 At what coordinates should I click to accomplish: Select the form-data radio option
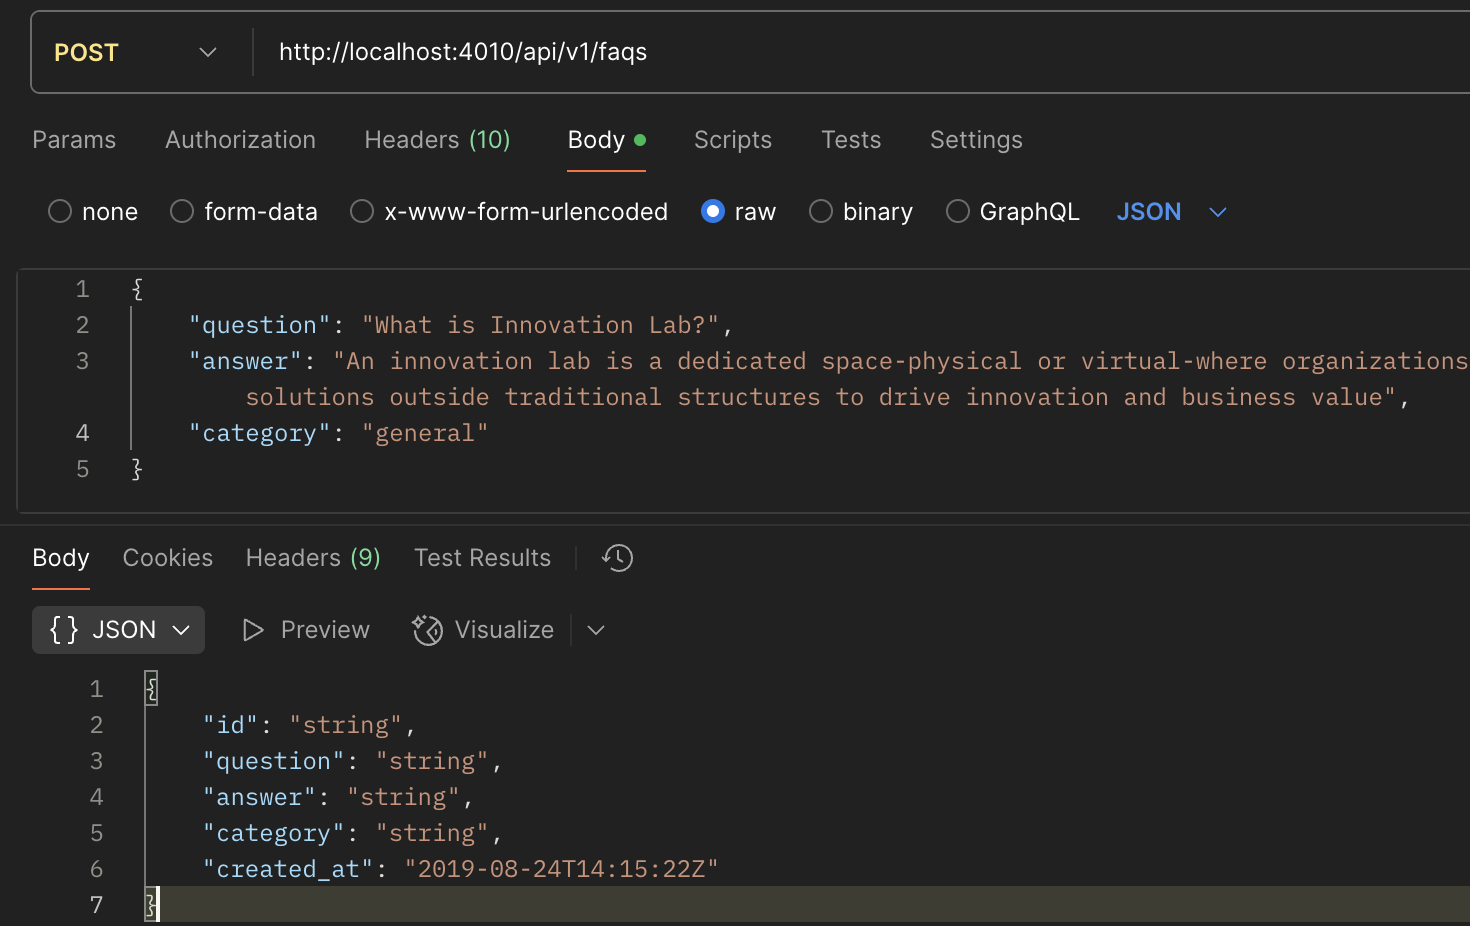182,212
